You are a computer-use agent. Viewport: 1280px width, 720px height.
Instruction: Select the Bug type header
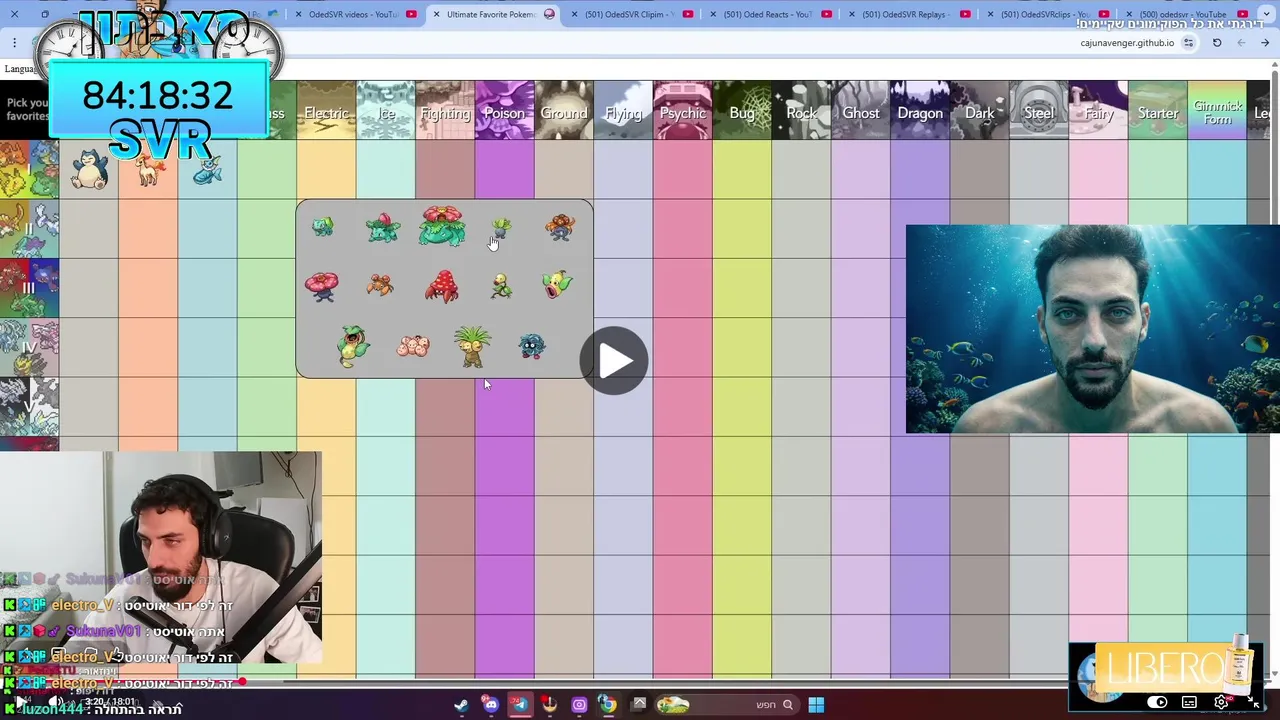coord(742,110)
